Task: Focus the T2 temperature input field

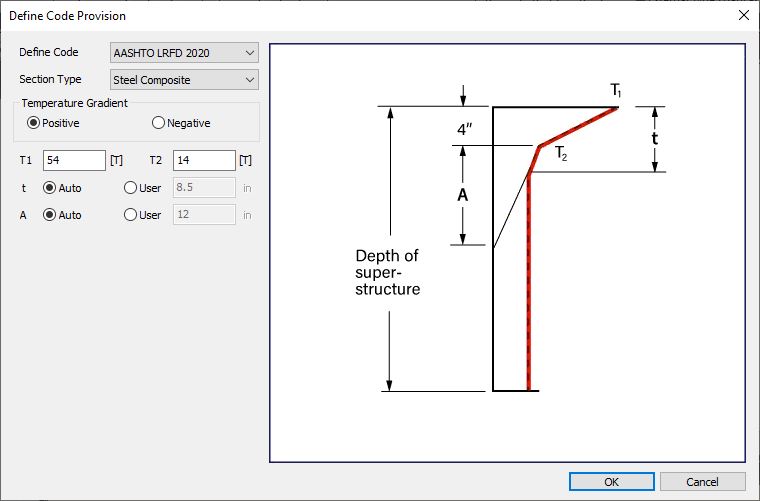Action: [x=204, y=160]
